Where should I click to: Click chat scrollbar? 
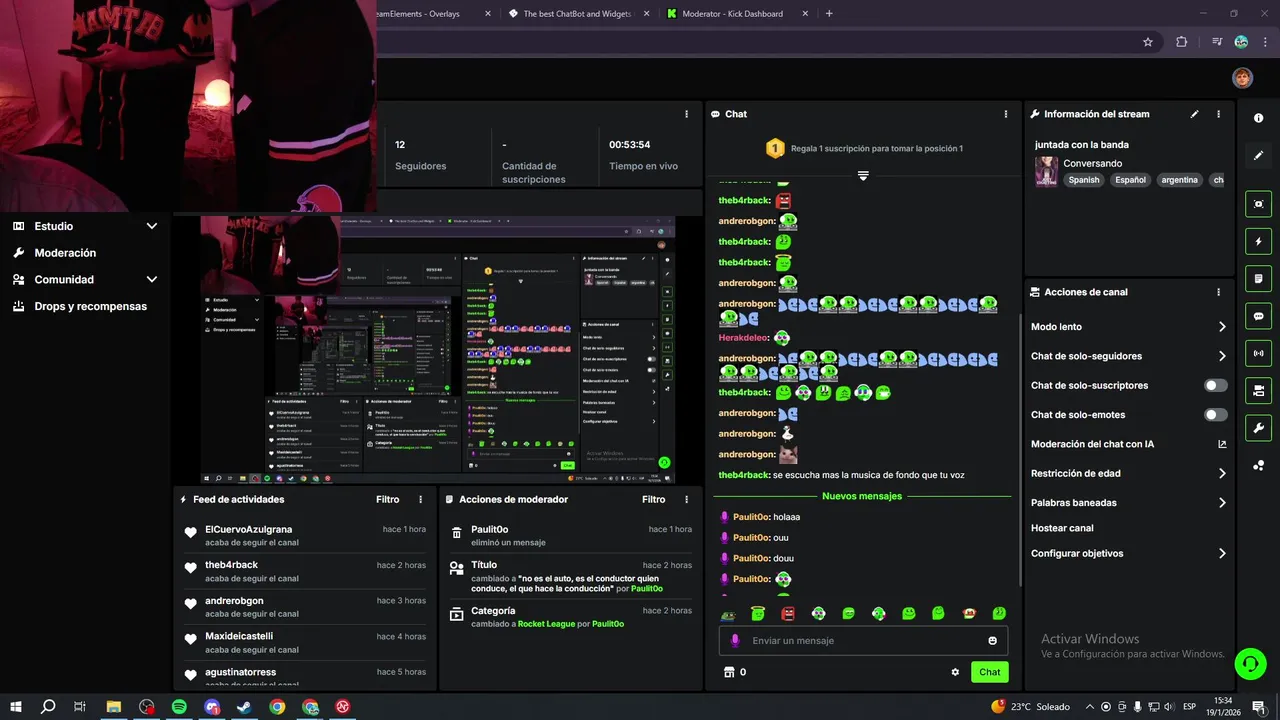point(1019,450)
